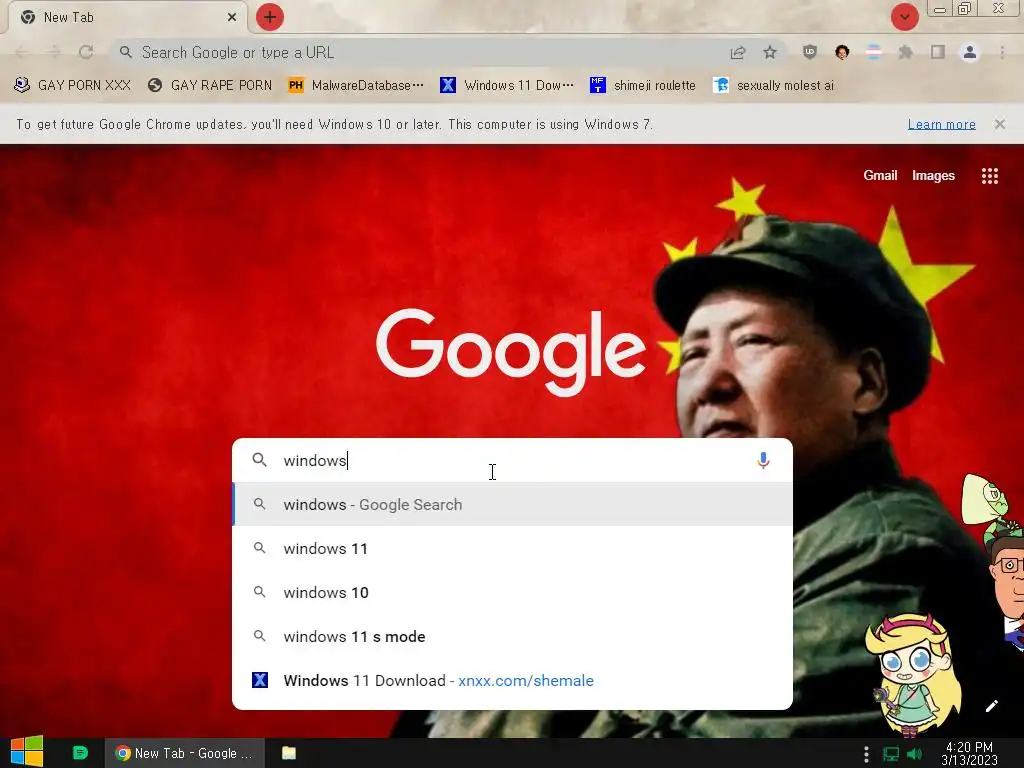Start voice search with the microphone
Image resolution: width=1024 pixels, height=768 pixels.
763,460
